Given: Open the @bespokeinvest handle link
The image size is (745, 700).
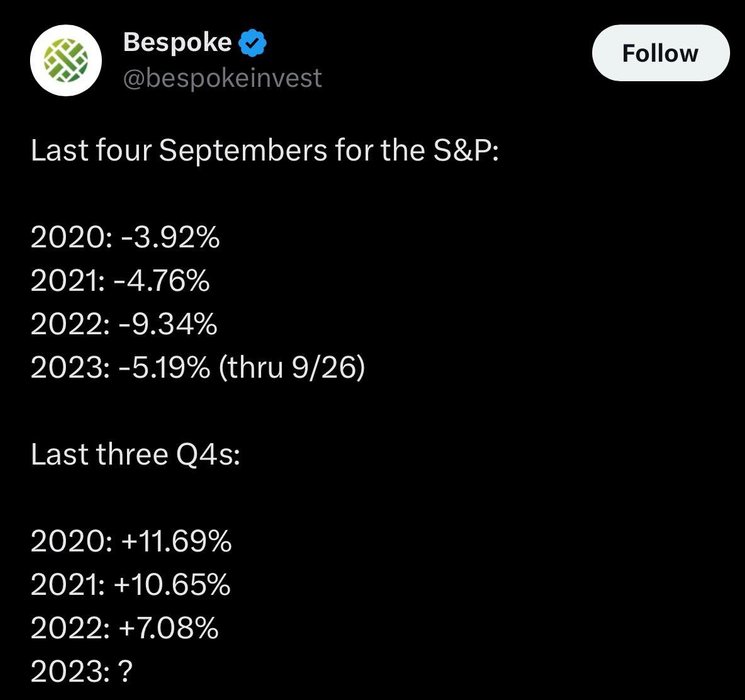Looking at the screenshot, I should (x=222, y=78).
